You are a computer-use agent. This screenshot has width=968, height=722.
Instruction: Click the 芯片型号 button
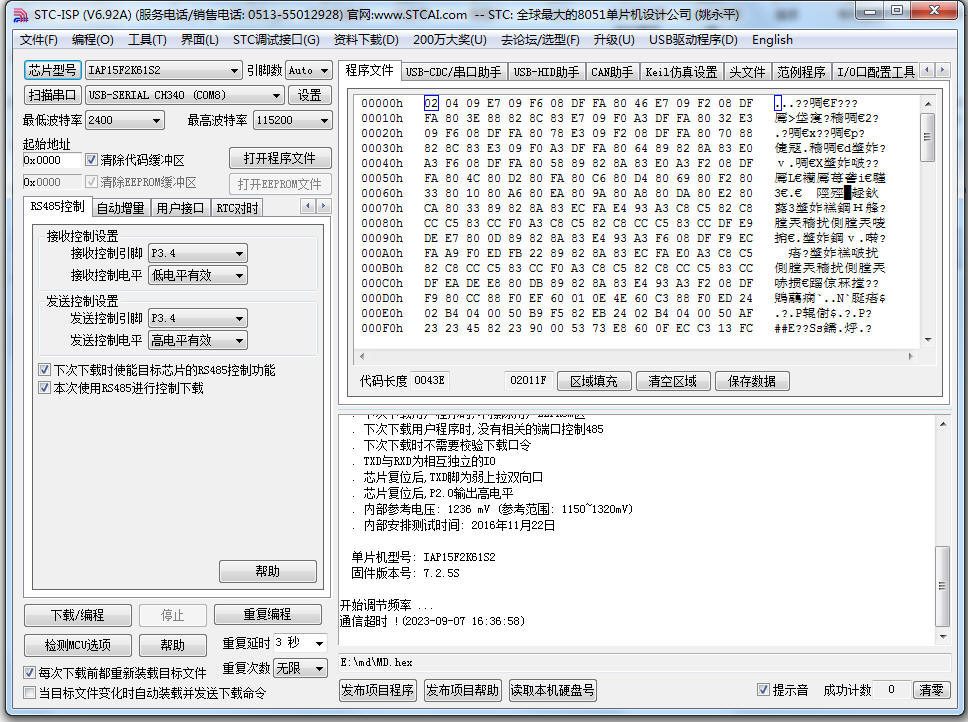[x=52, y=70]
